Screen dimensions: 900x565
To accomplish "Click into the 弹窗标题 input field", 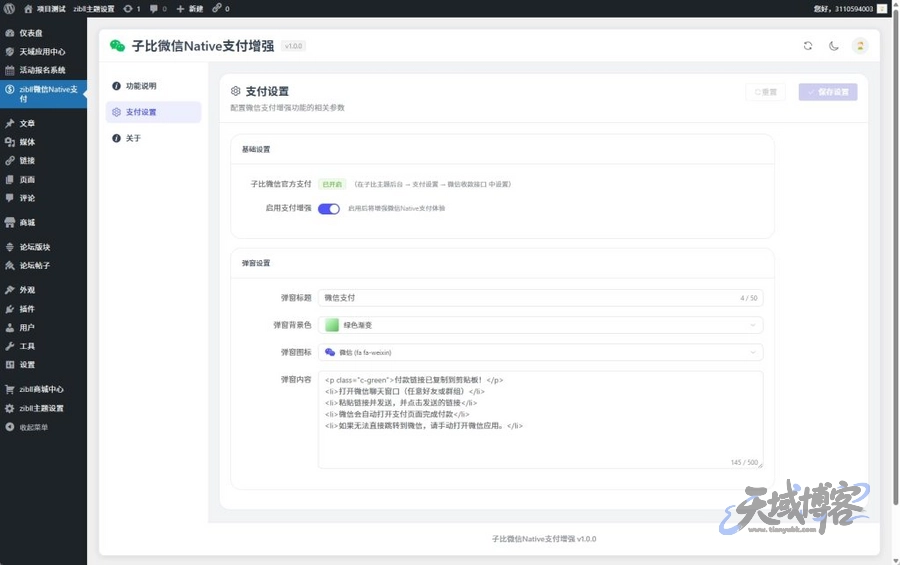I will 541,298.
